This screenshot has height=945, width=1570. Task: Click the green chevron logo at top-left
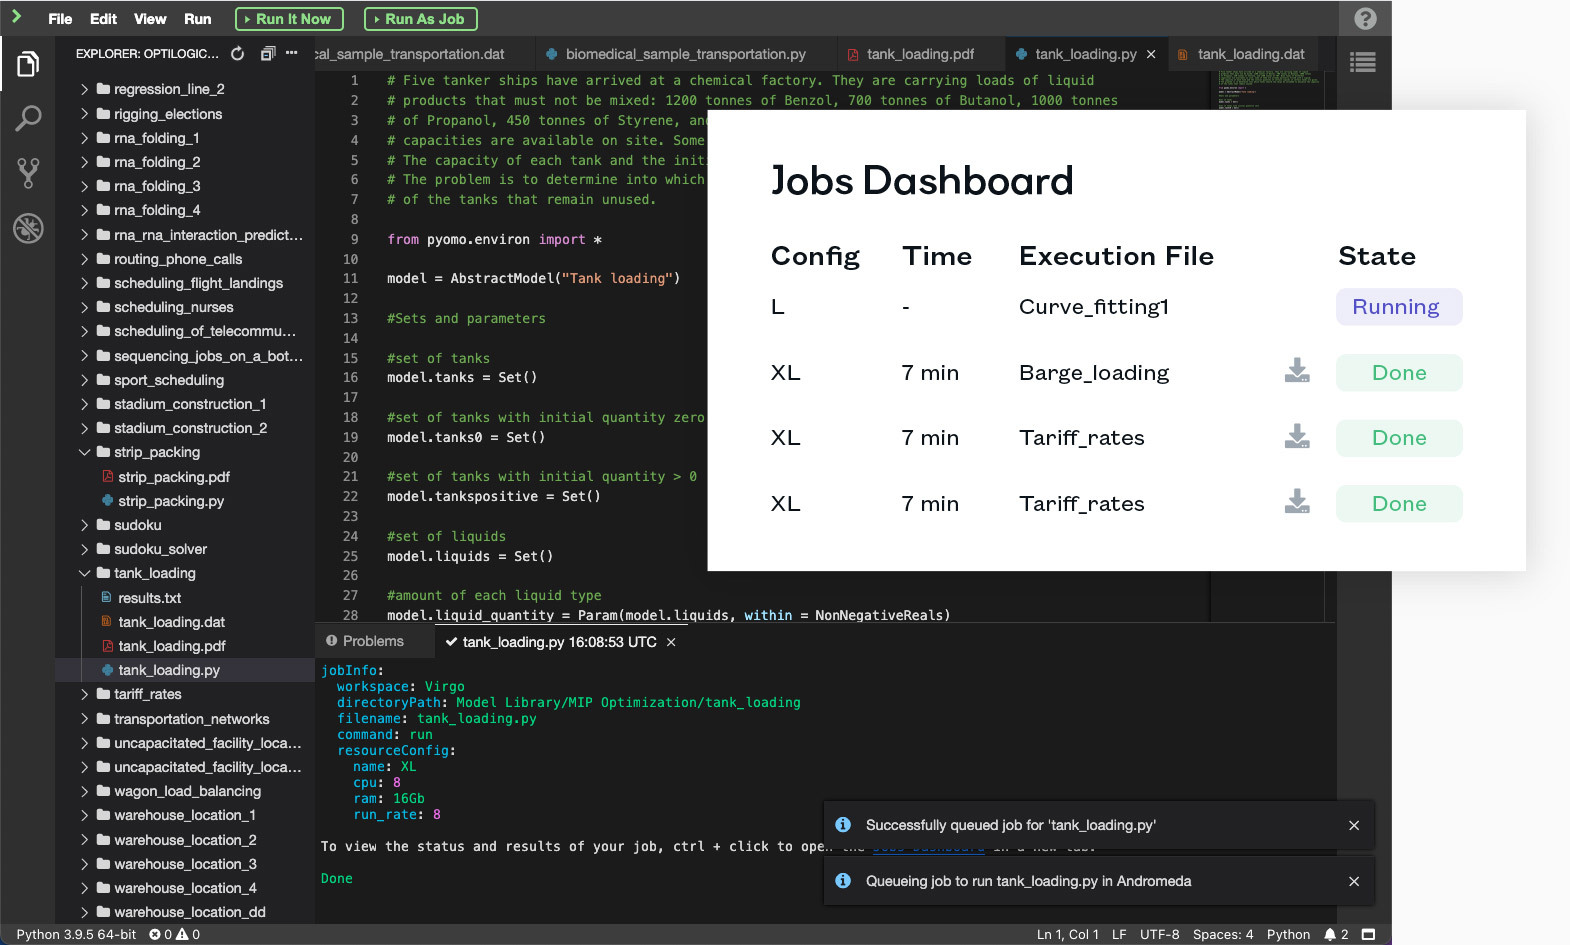click(x=16, y=17)
